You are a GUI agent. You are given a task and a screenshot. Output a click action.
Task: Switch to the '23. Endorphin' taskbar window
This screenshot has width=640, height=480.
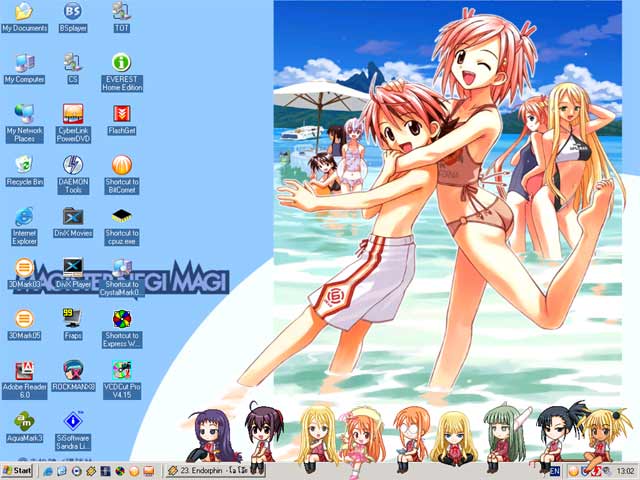(215, 471)
